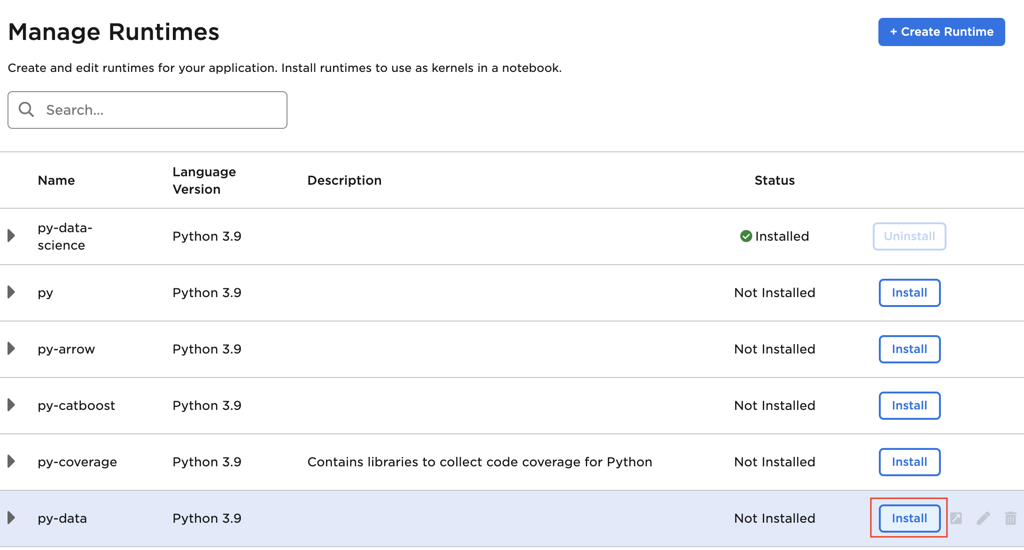Expand the py-data runtime row
The height and width of the screenshot is (550, 1024).
click(x=12, y=518)
